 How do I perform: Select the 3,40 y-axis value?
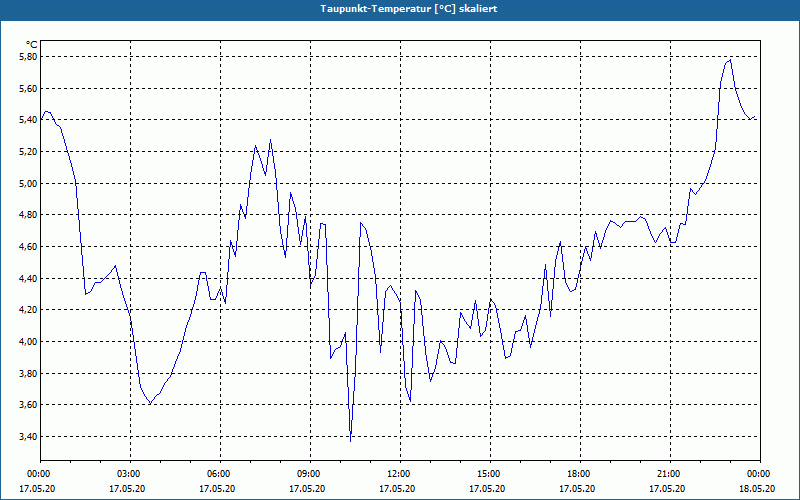(x=28, y=436)
